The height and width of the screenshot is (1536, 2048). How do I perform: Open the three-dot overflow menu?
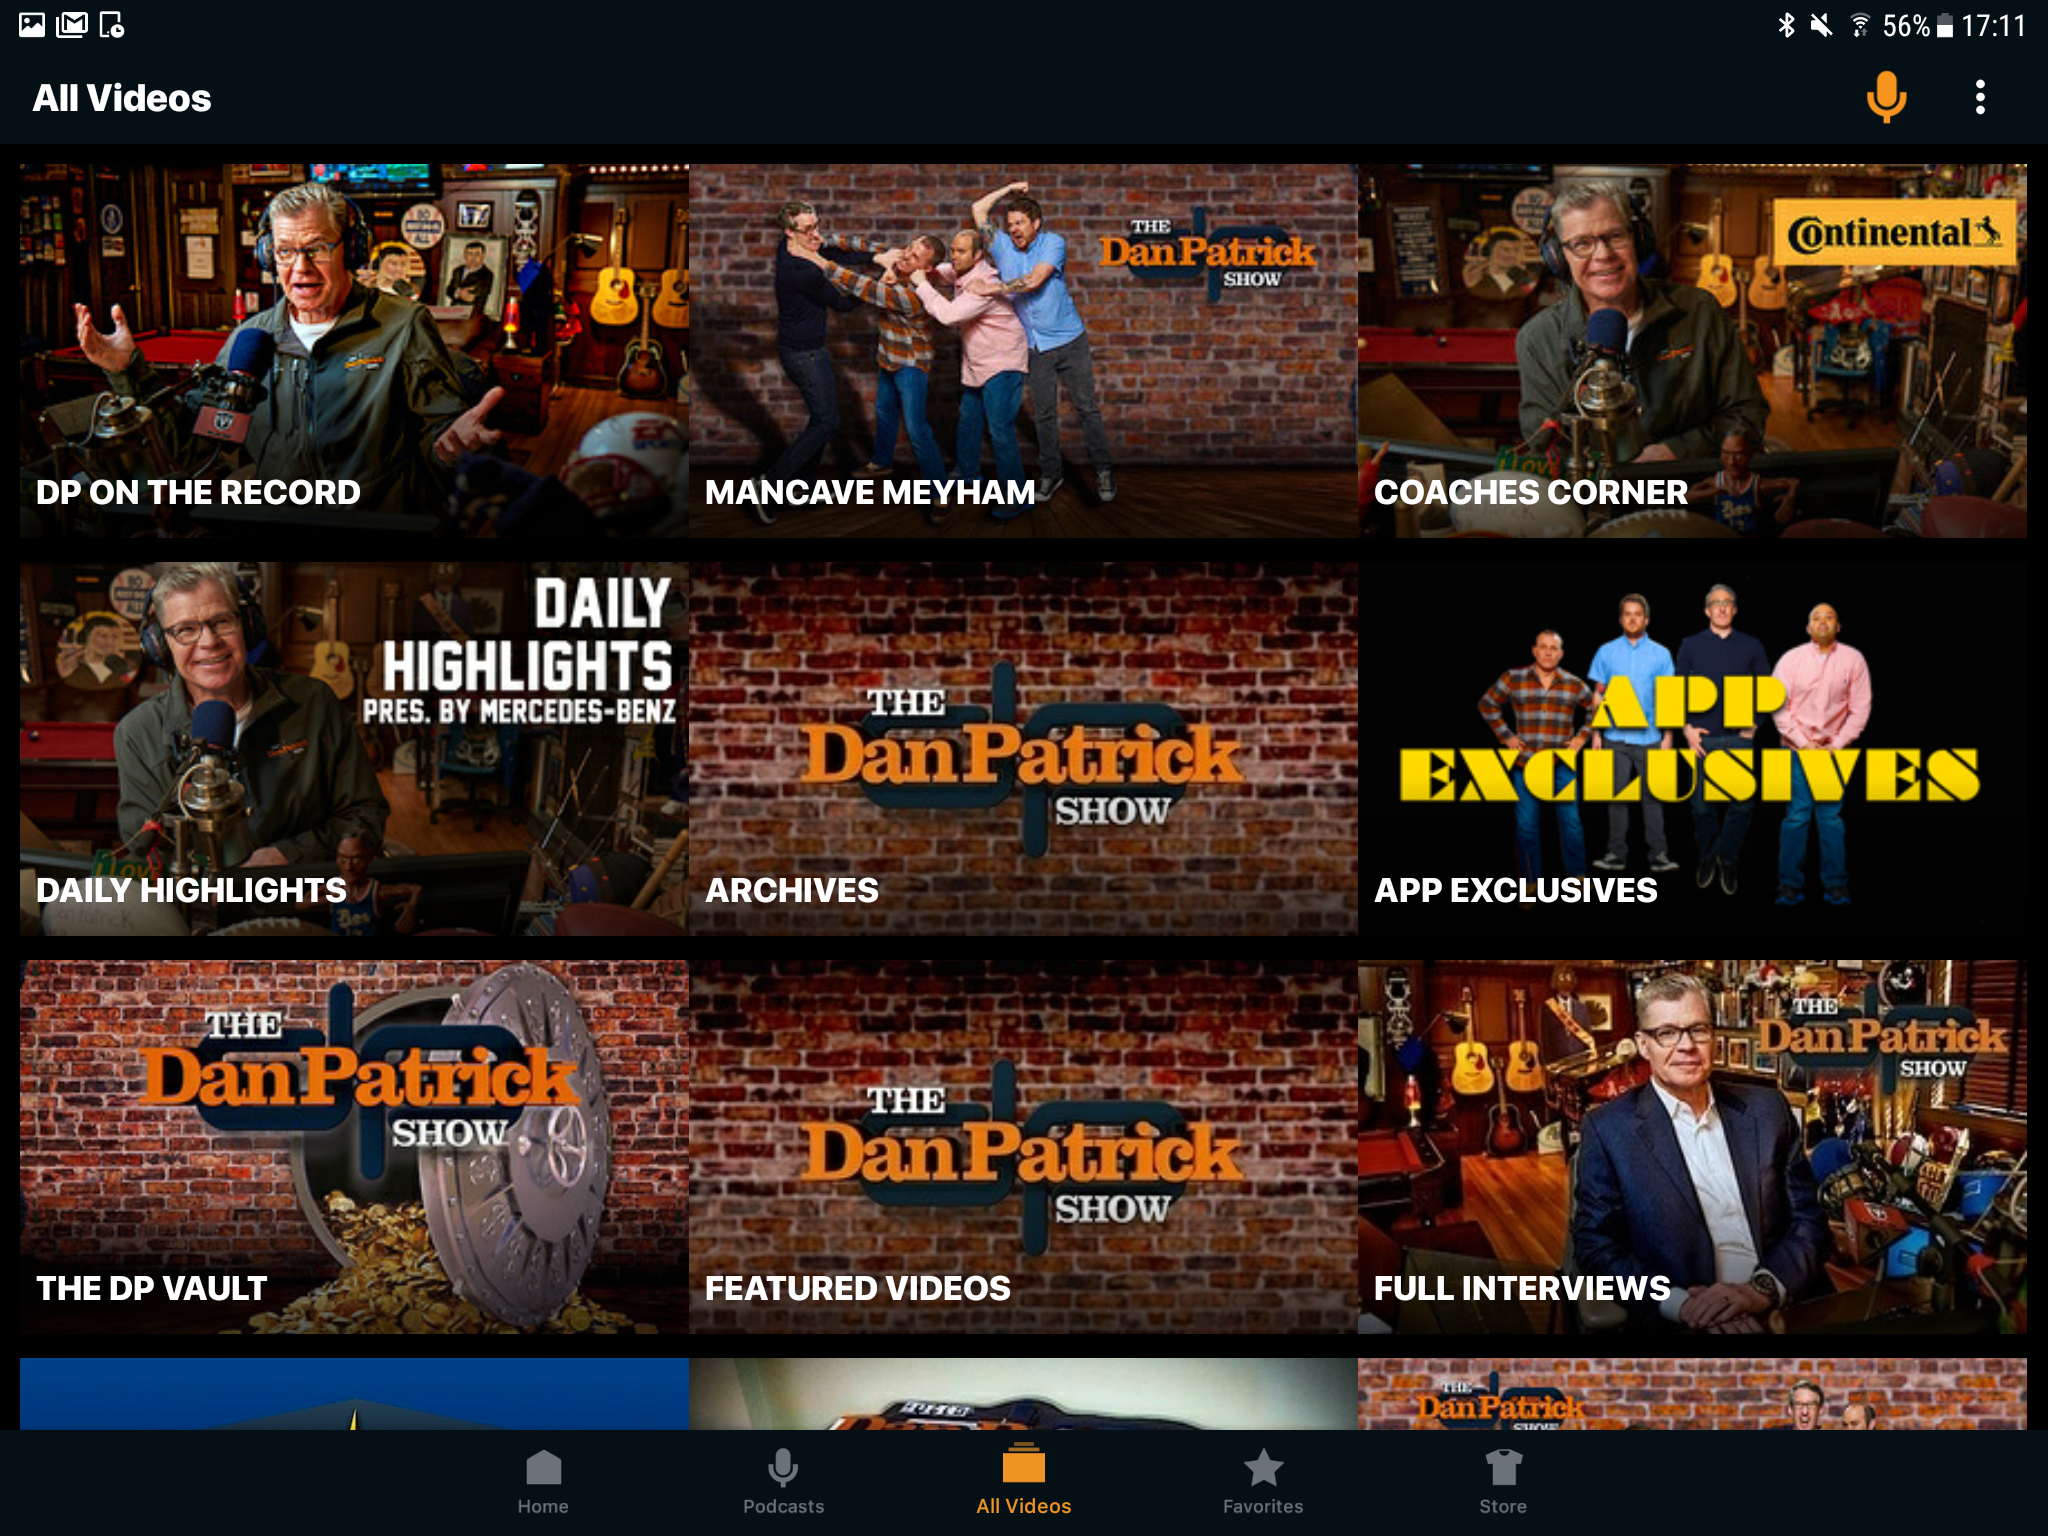(1980, 98)
